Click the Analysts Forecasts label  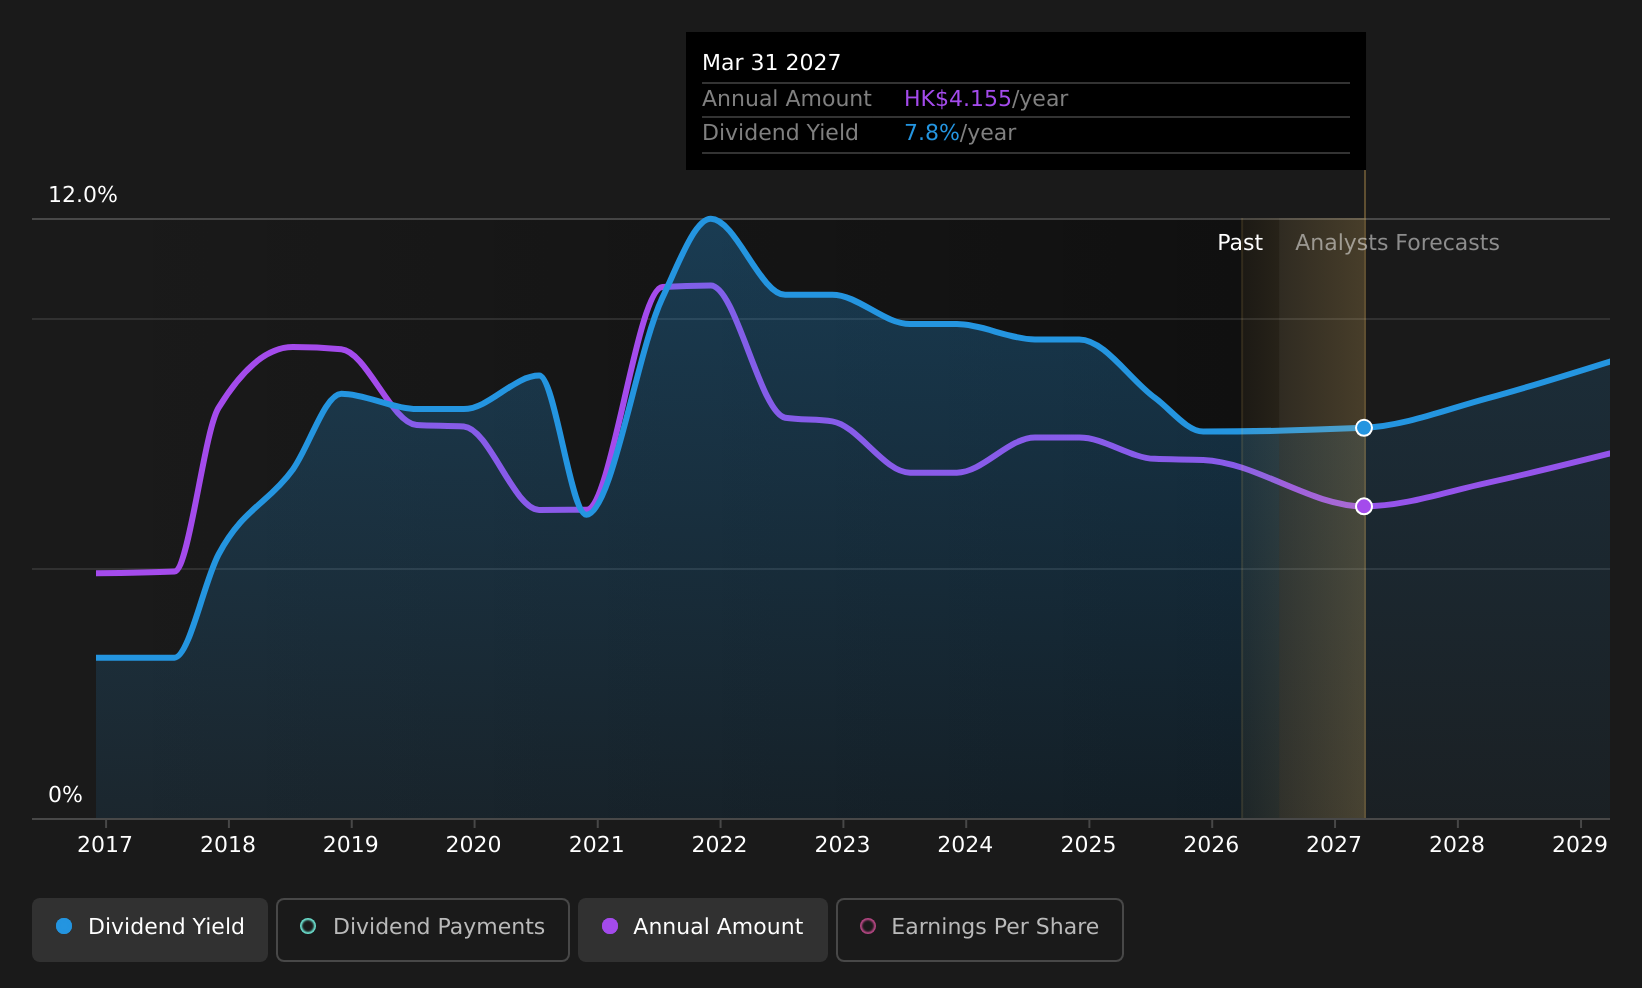(1397, 243)
